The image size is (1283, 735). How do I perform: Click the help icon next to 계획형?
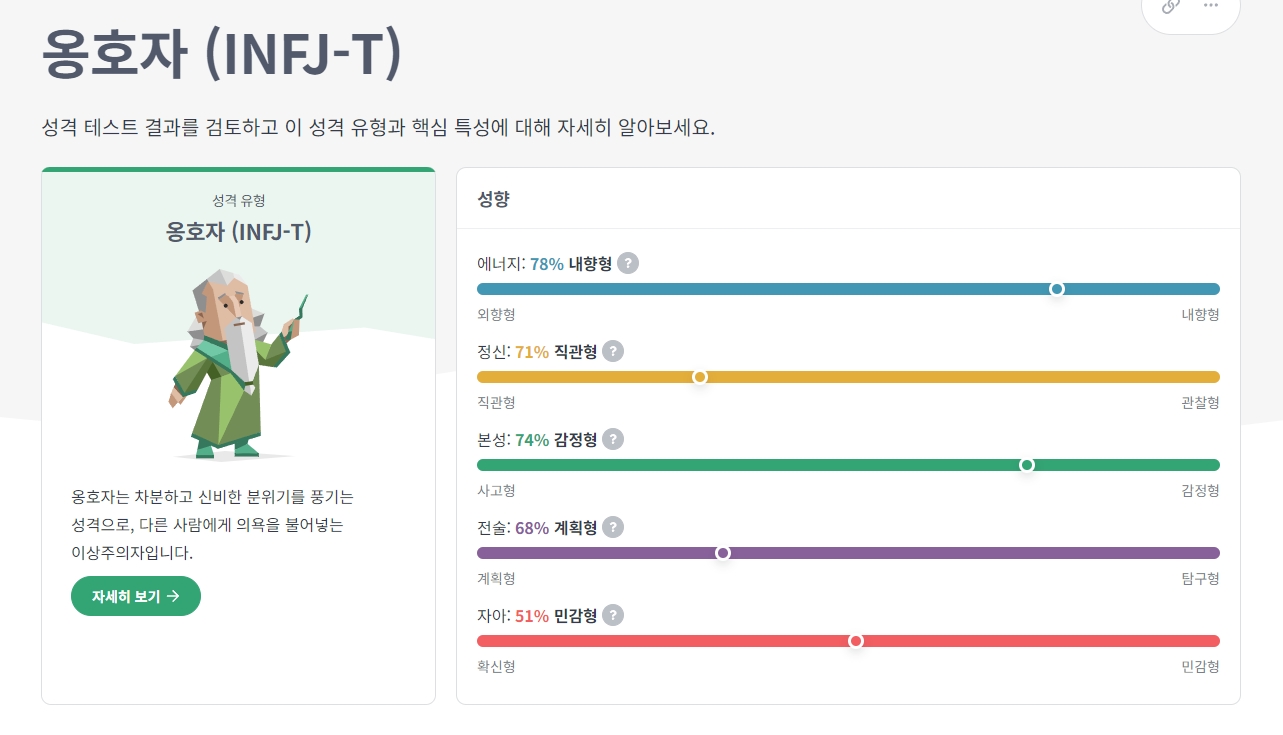(x=613, y=527)
